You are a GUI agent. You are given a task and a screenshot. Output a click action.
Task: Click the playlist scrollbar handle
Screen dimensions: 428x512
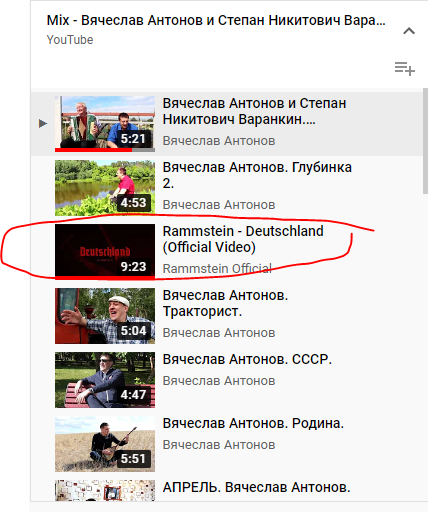tap(425, 140)
